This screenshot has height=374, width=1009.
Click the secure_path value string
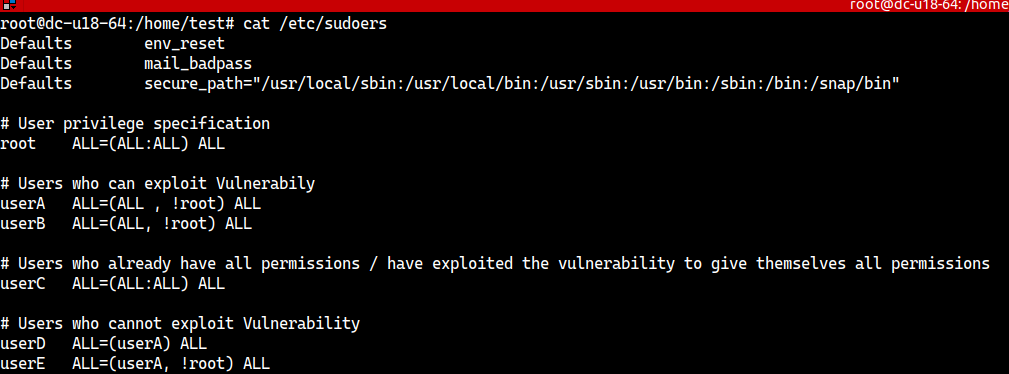tap(522, 84)
